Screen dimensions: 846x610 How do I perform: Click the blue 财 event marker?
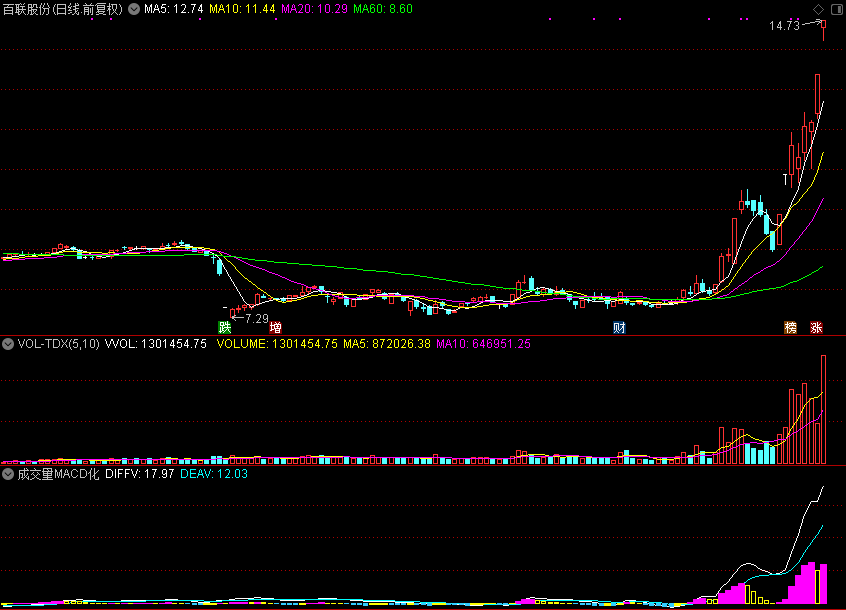click(x=619, y=327)
